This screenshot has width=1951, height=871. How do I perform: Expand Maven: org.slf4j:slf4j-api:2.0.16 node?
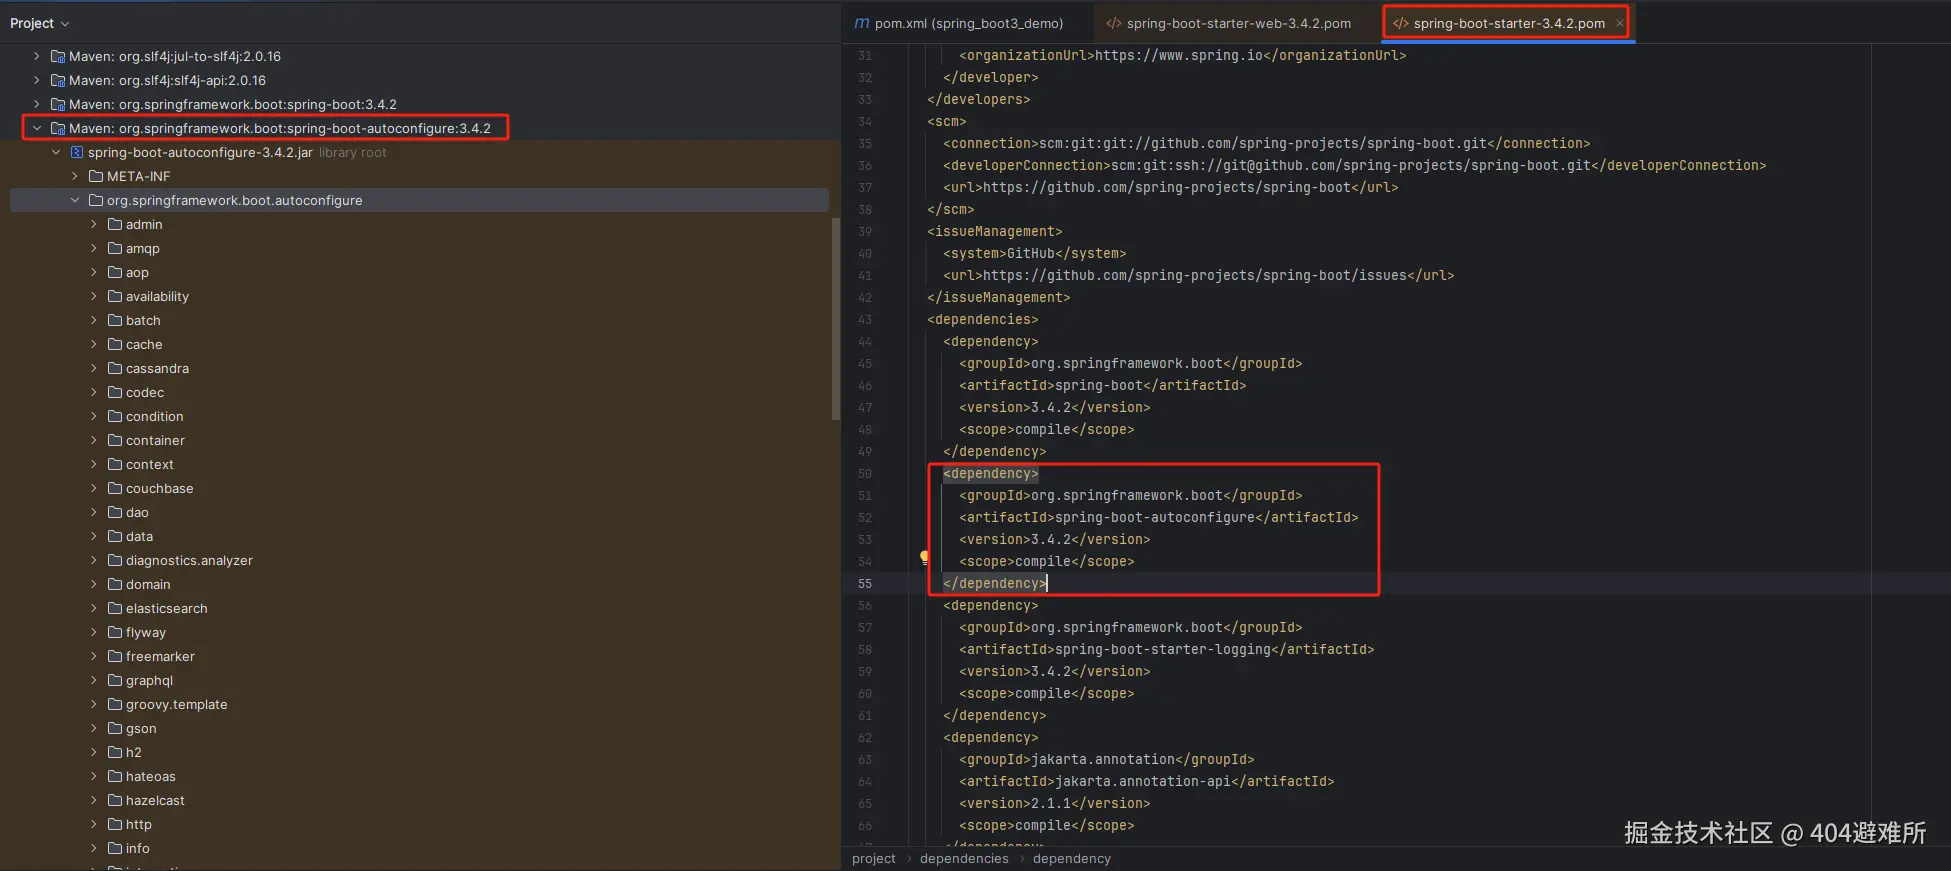click(37, 80)
